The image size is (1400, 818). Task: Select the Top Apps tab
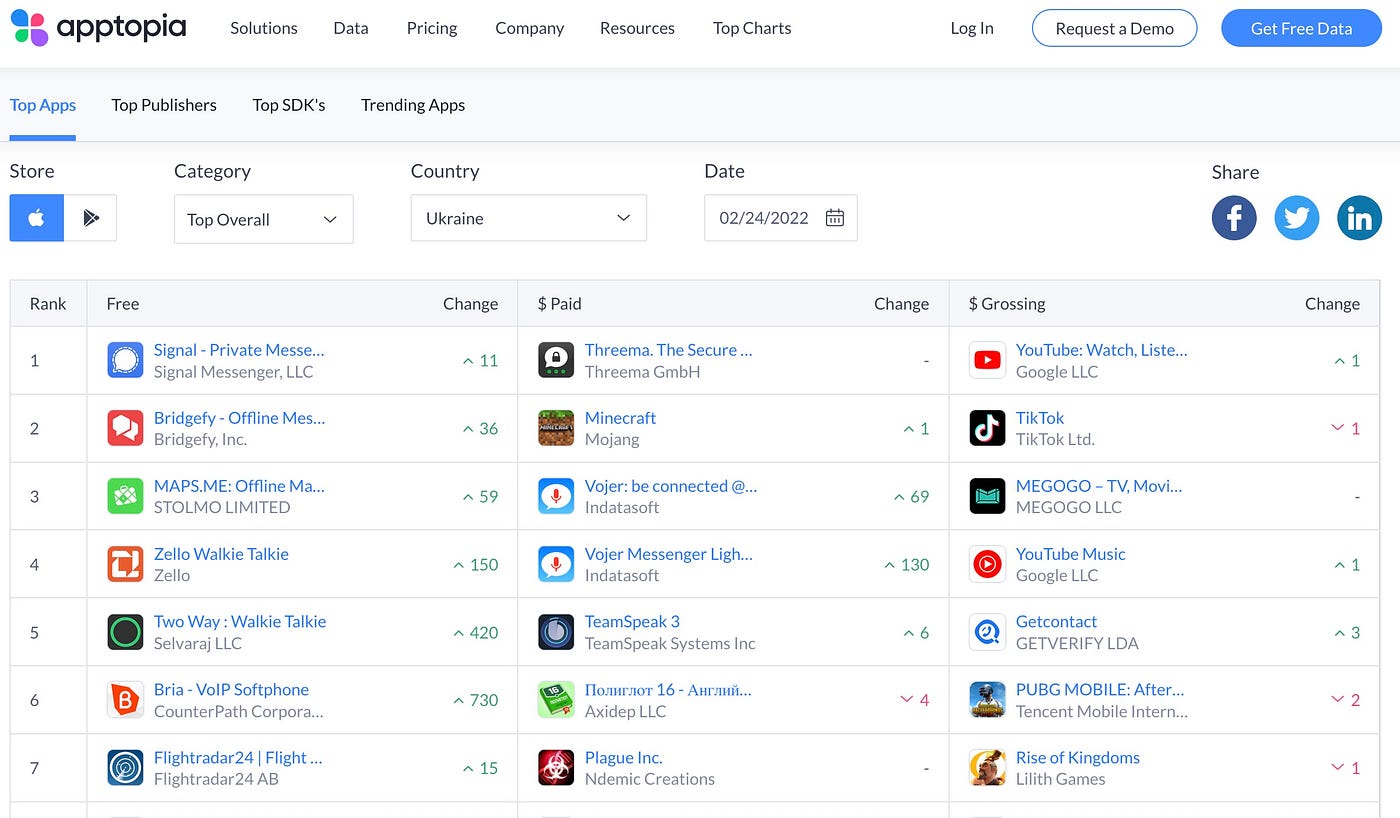pyautogui.click(x=43, y=105)
